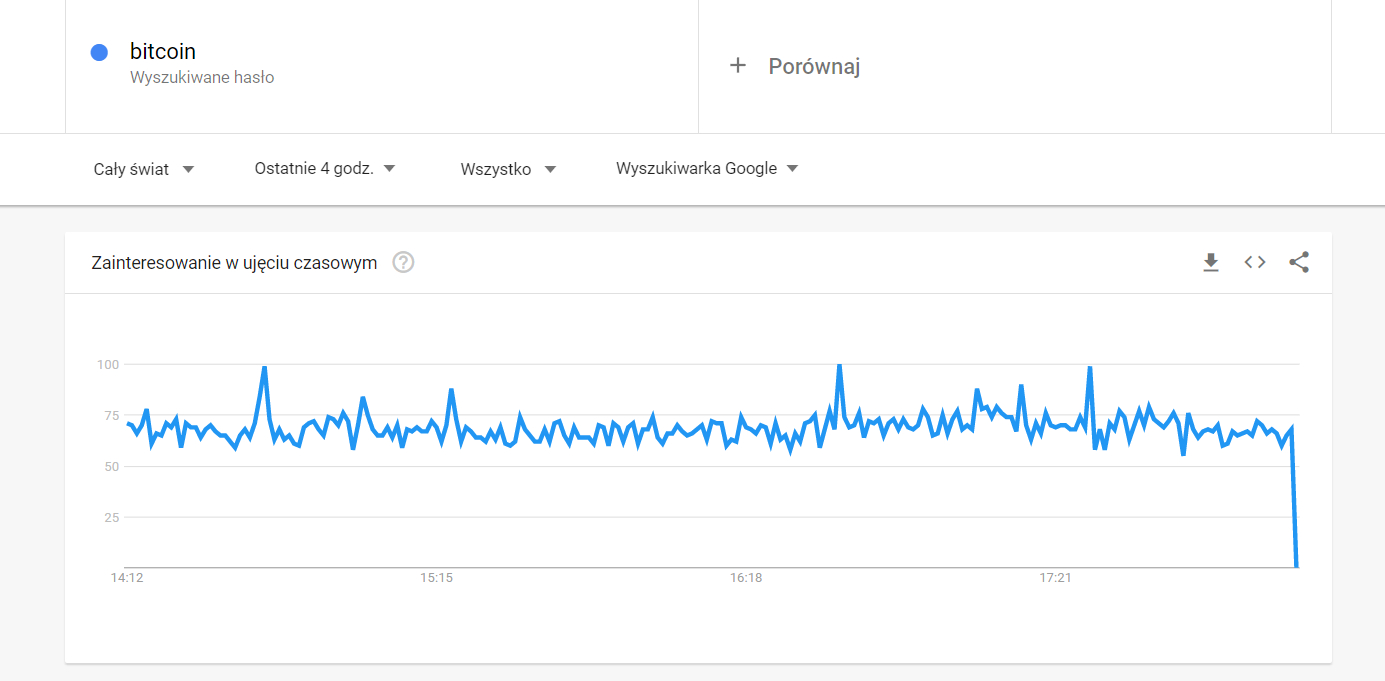
Task: Open the Cały świat region dropdown
Action: (x=144, y=169)
